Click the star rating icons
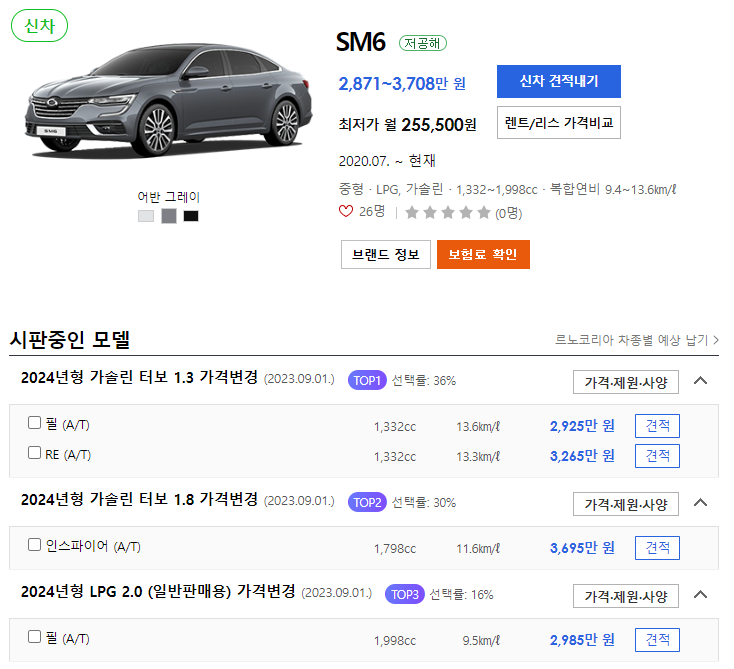Screen dimensions: 734x669 click(448, 213)
